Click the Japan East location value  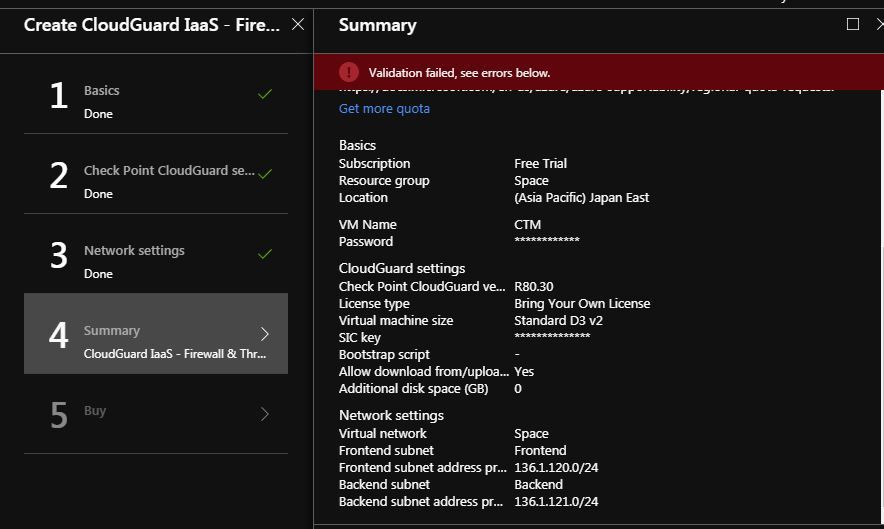coord(581,198)
